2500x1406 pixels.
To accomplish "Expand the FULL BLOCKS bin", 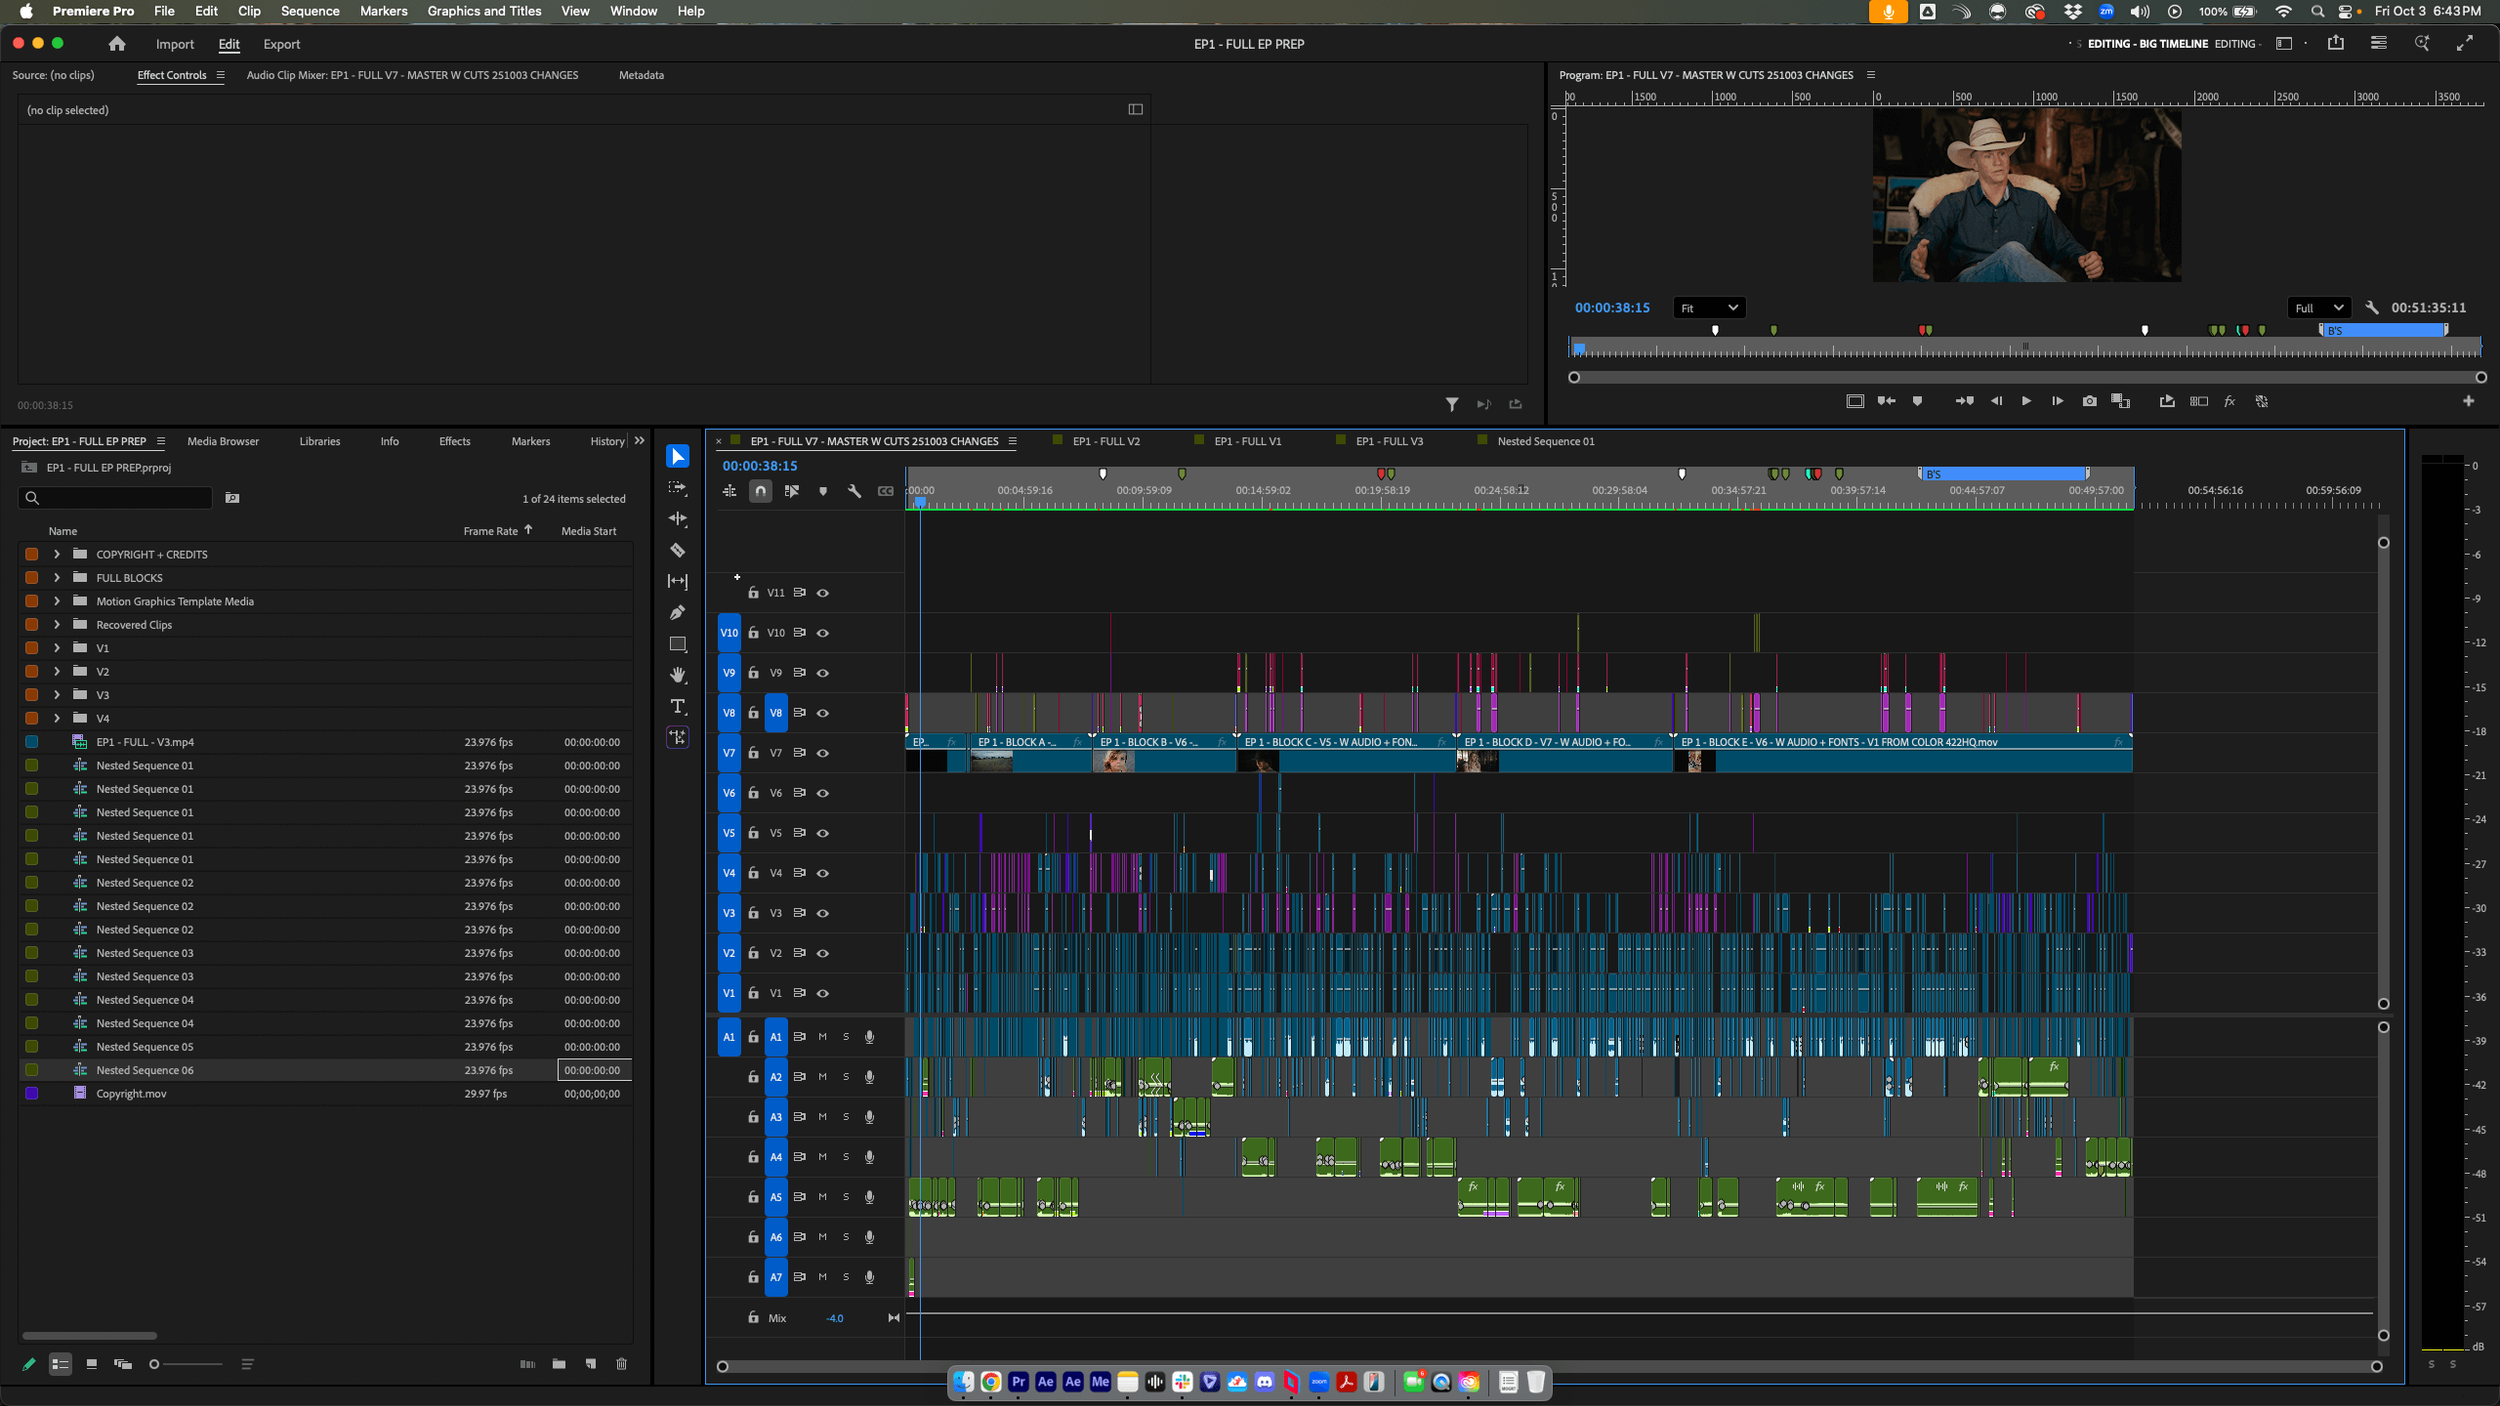I will [57, 578].
